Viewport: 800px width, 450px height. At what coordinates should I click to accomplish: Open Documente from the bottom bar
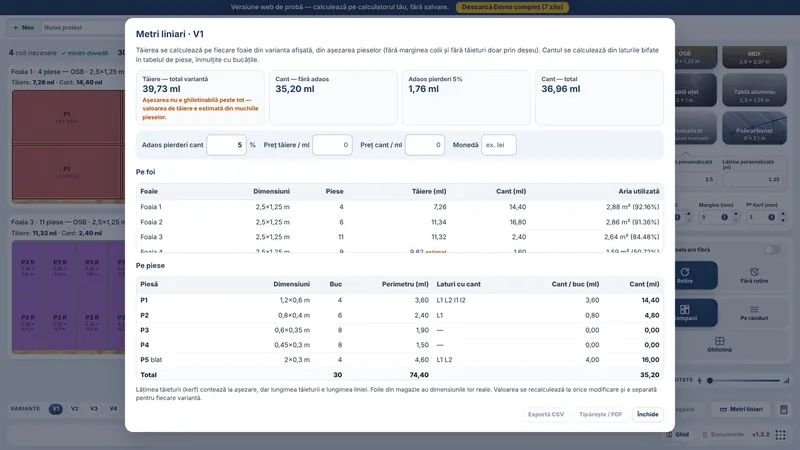tap(722, 435)
